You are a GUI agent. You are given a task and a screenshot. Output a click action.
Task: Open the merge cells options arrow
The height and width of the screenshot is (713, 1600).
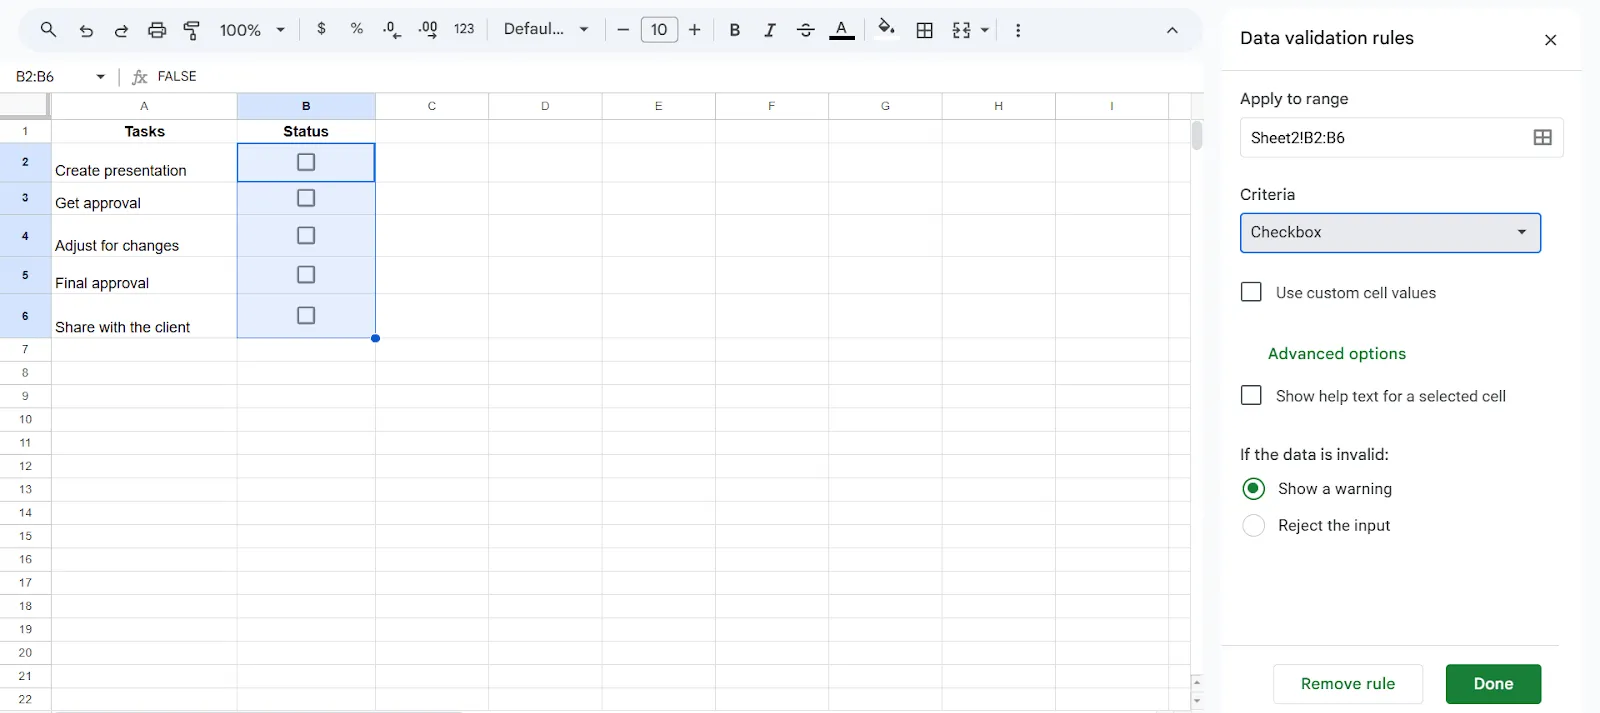tap(985, 30)
